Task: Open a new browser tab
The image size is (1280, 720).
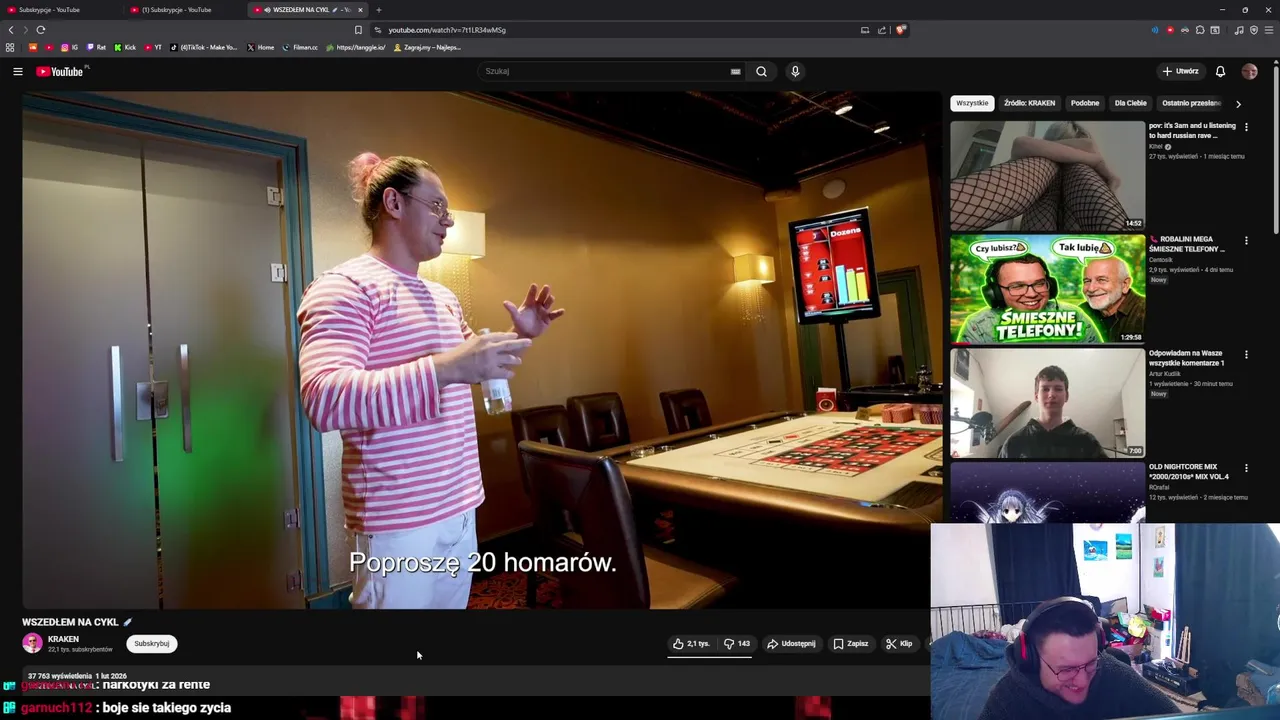Action: point(378,10)
